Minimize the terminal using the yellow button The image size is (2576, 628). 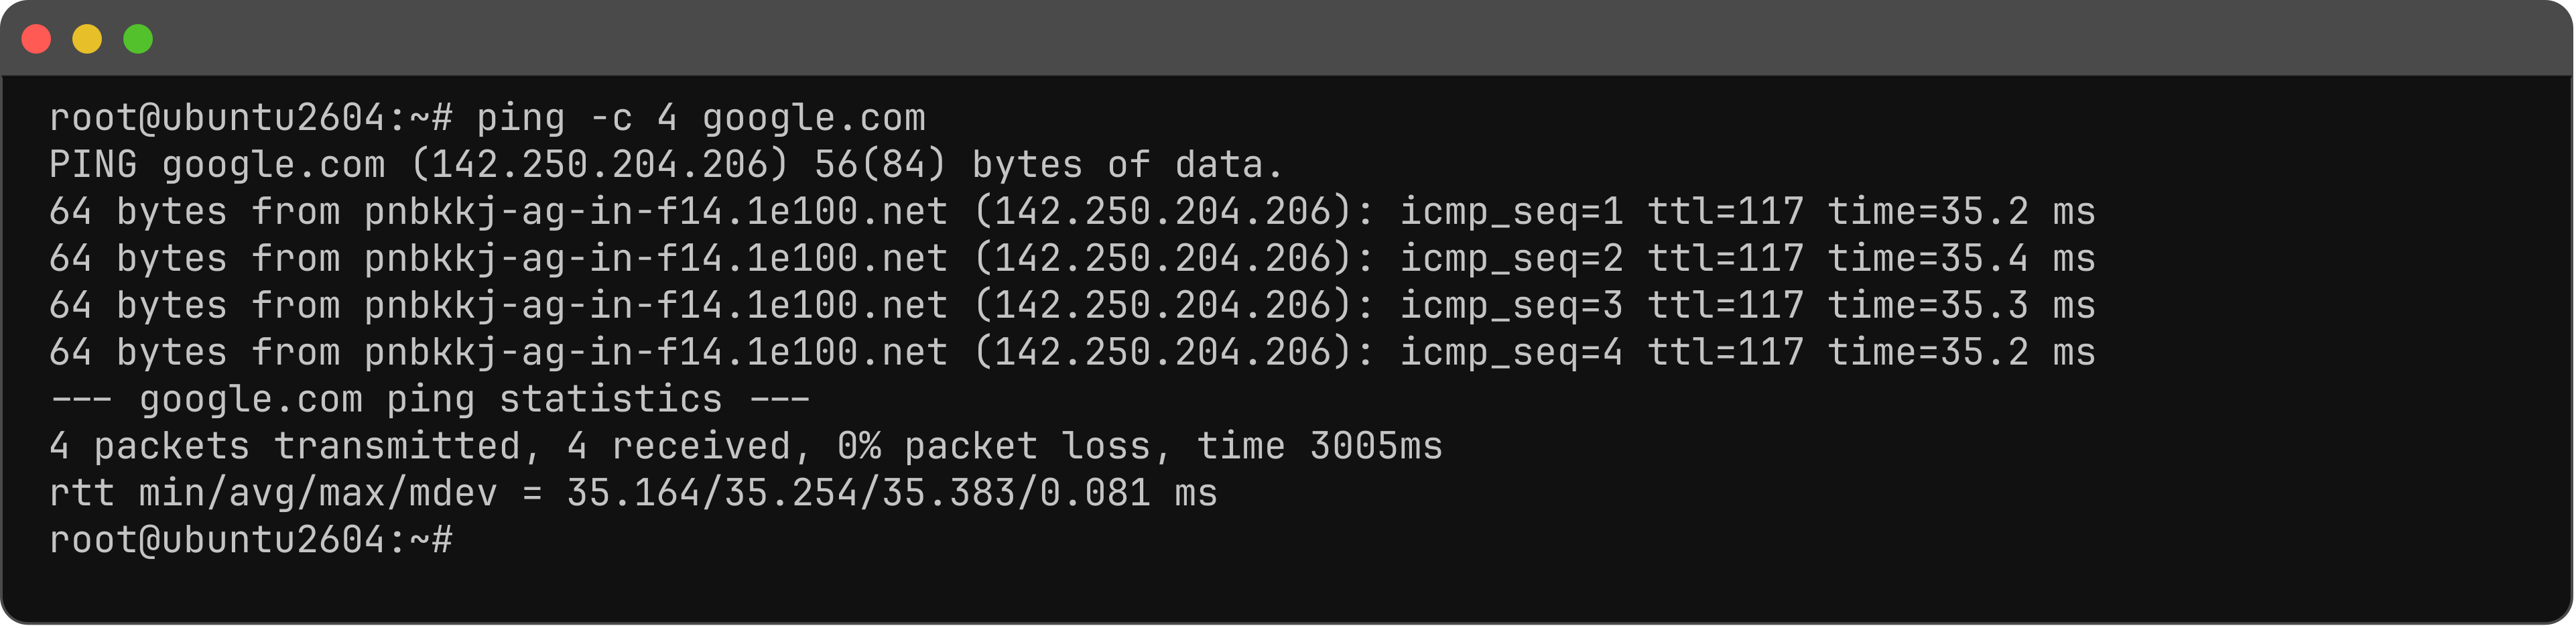[x=87, y=39]
